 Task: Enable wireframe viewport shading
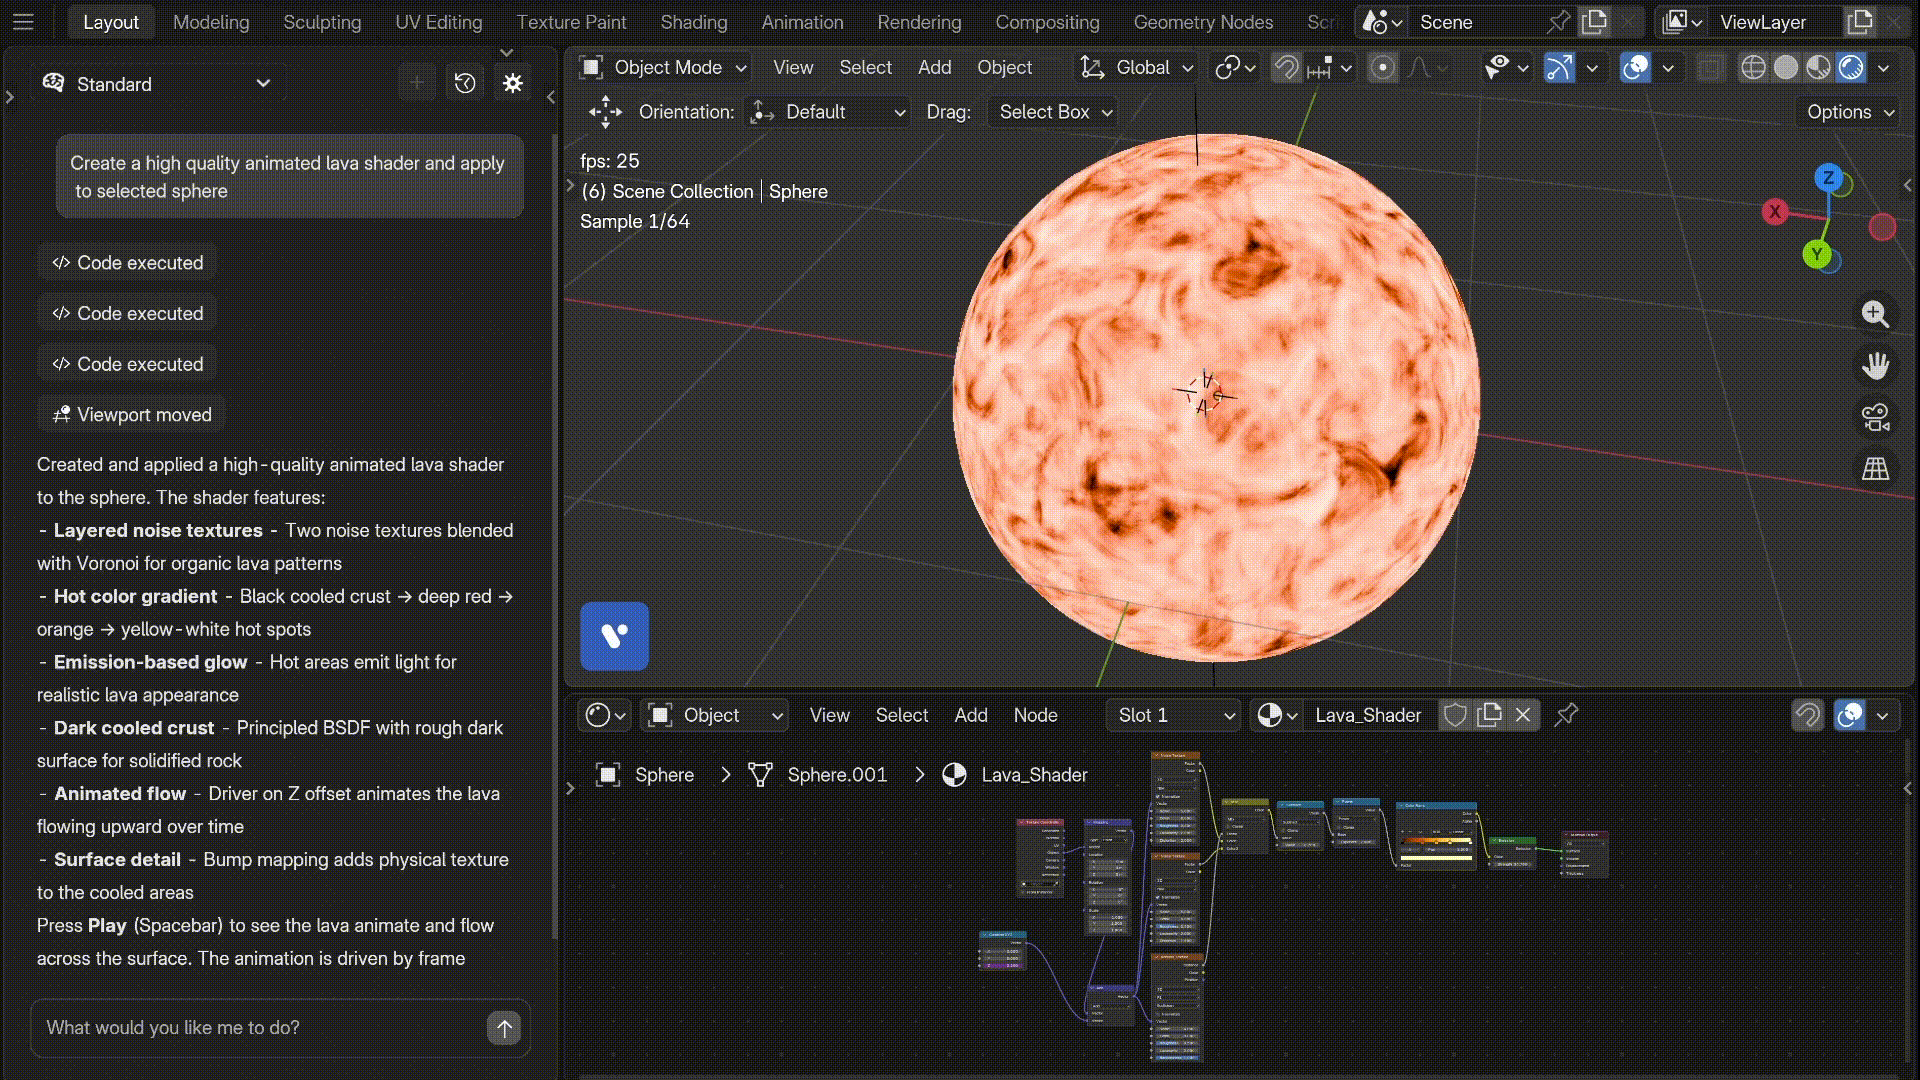point(1753,68)
